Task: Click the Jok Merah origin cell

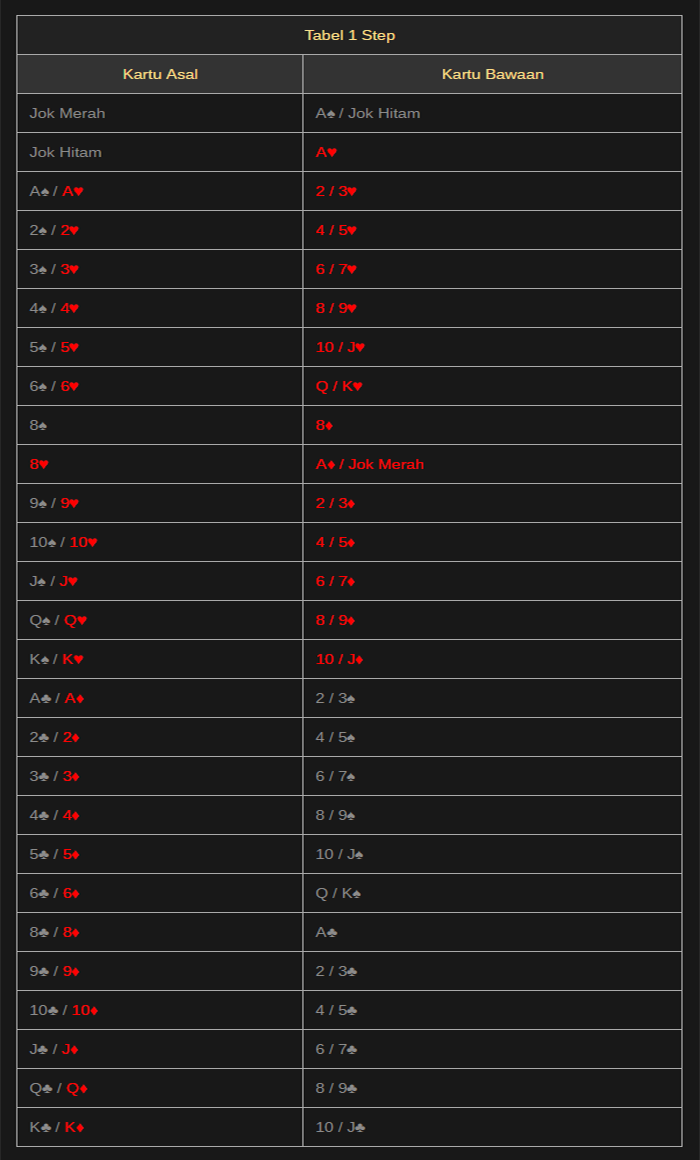Action: 160,113
